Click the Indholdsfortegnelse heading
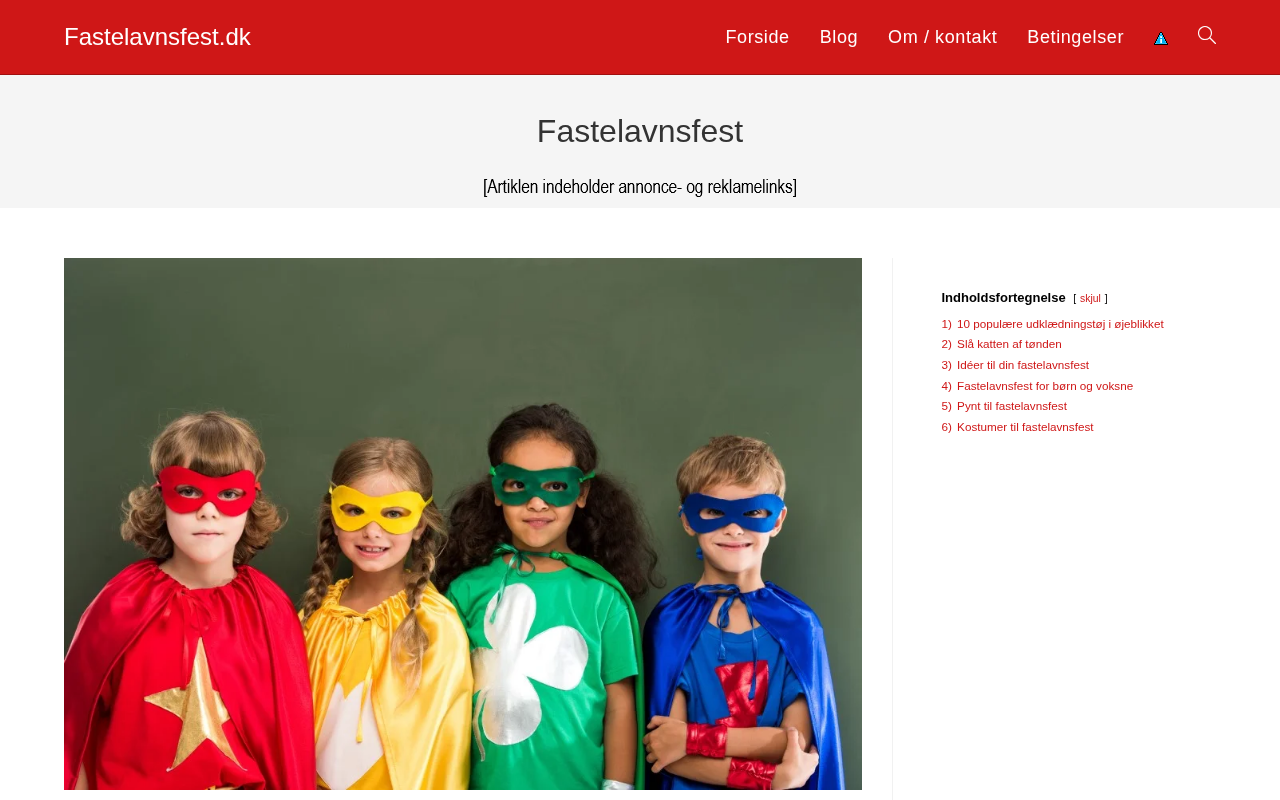 point(1003,297)
